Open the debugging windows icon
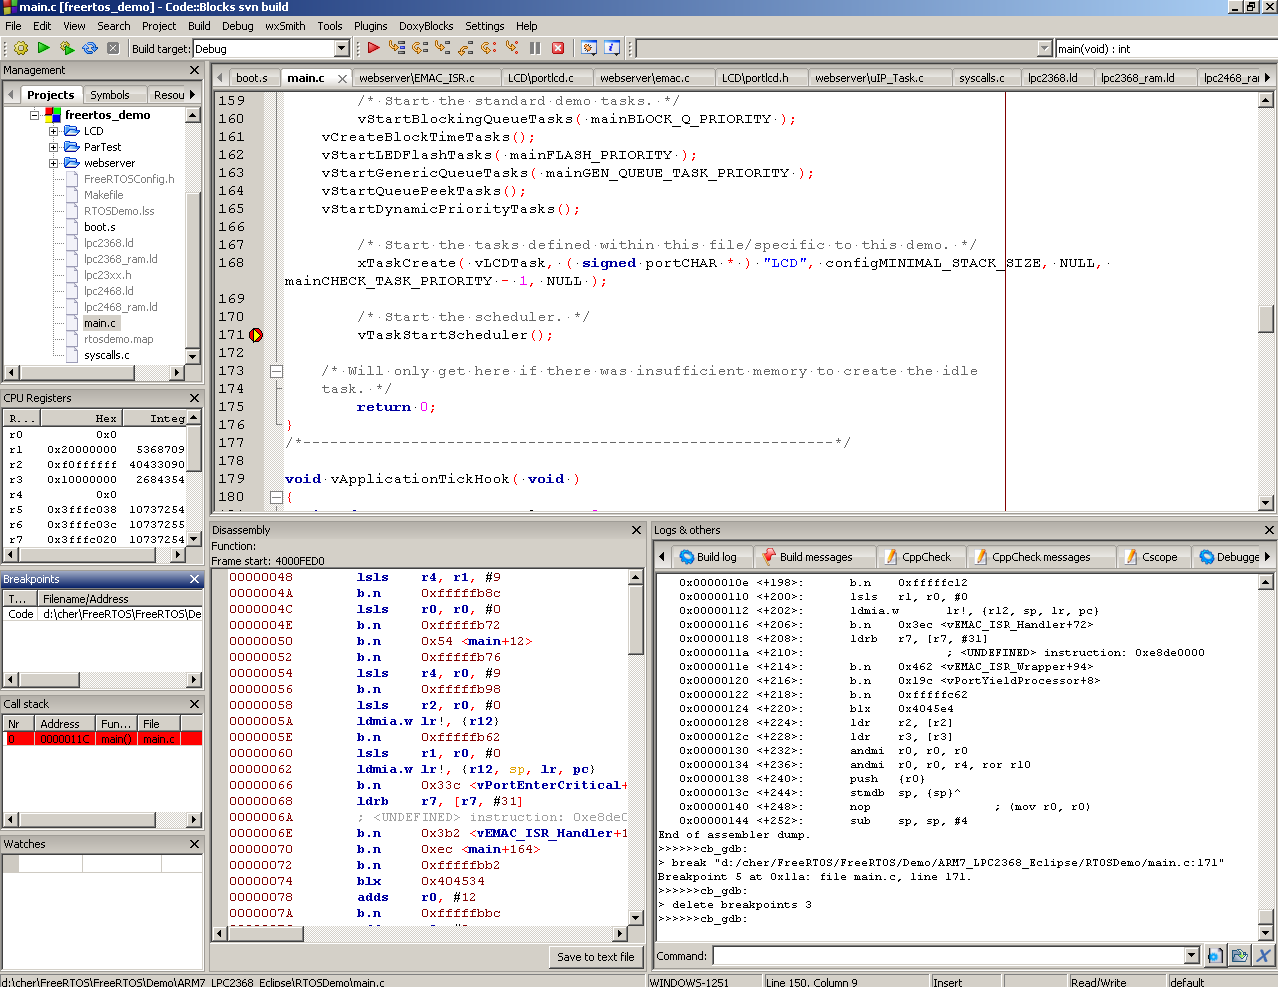1278x987 pixels. coord(589,48)
